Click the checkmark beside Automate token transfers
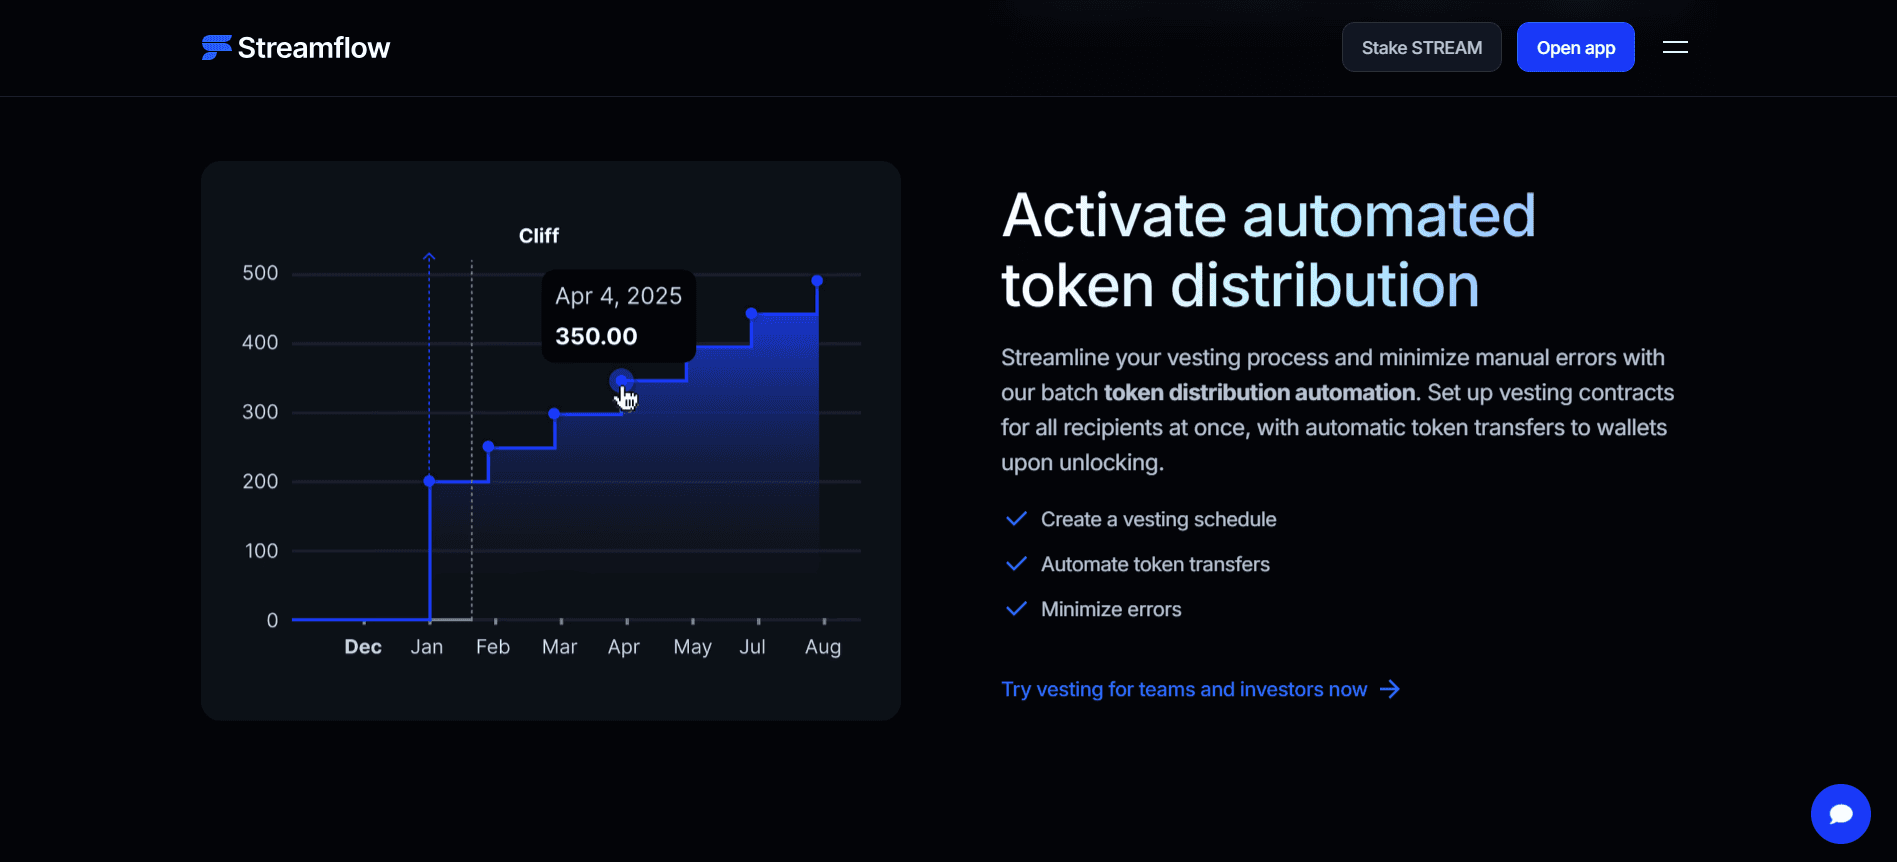1897x862 pixels. (1016, 564)
